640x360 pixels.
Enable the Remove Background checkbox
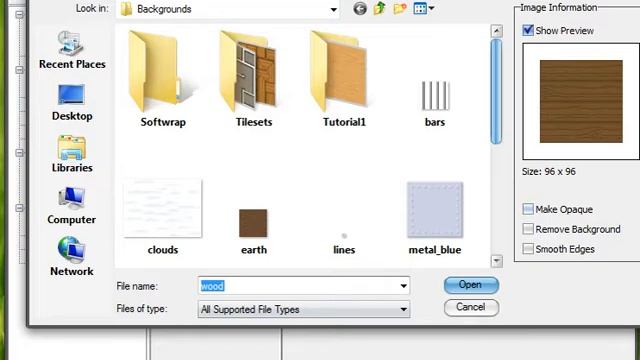pos(528,229)
